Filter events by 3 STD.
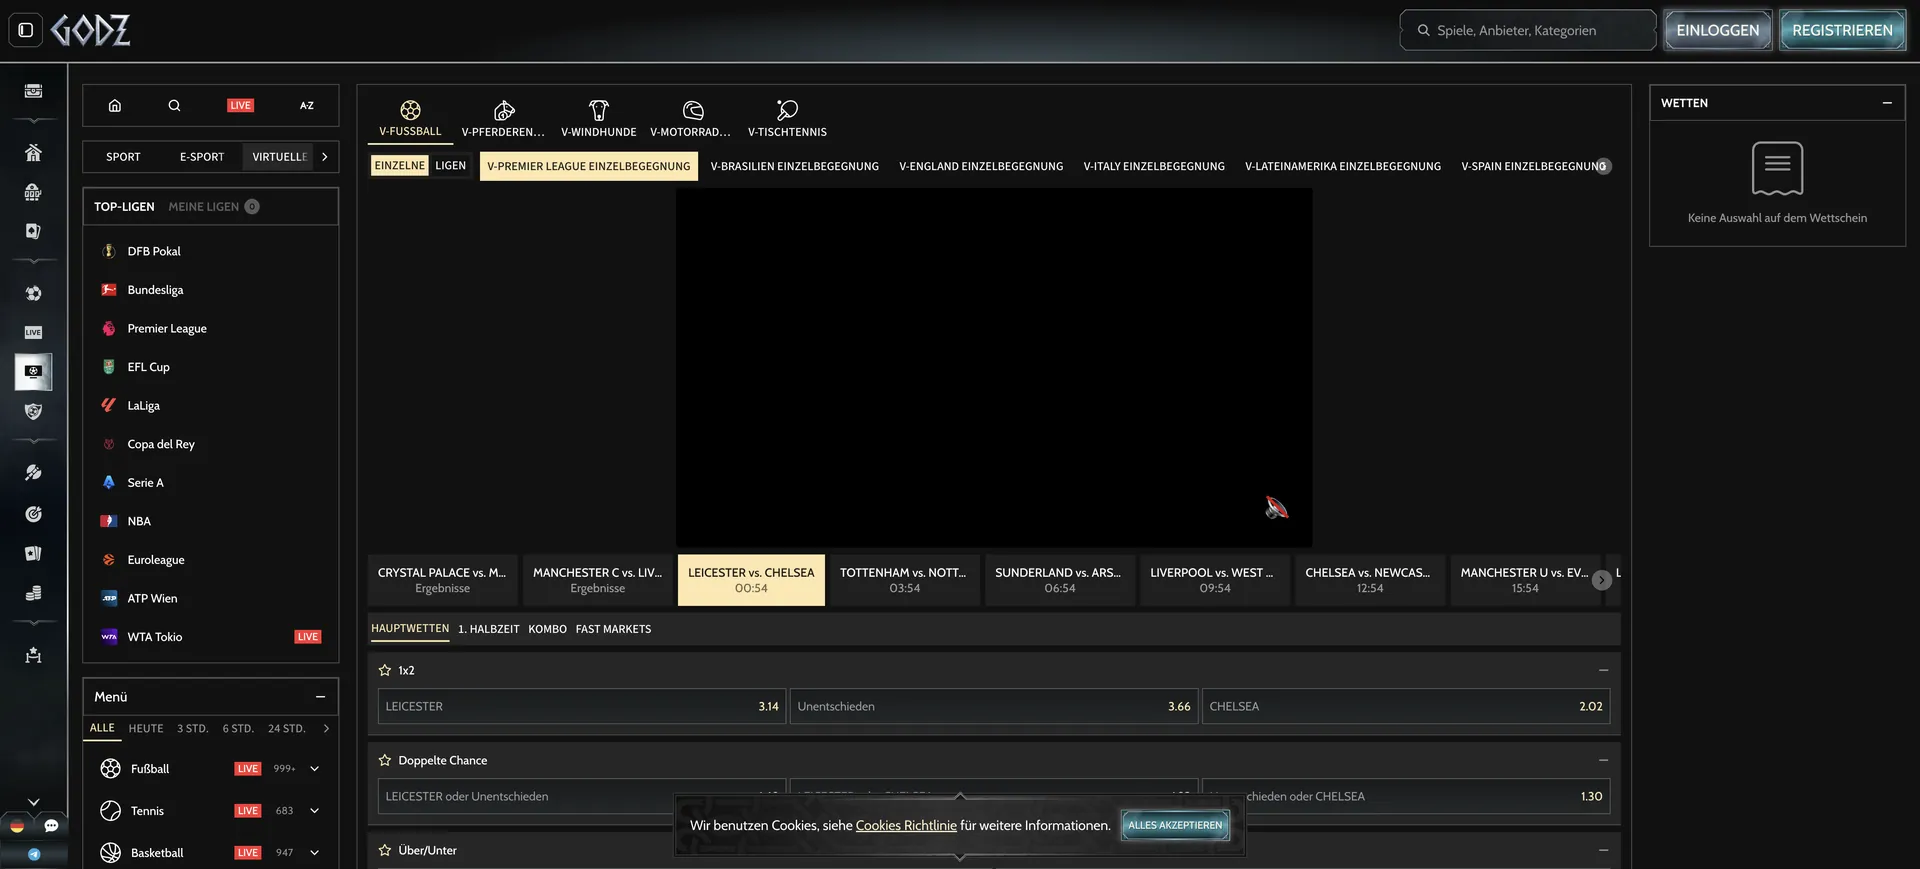The height and width of the screenshot is (869, 1920). coord(193,729)
